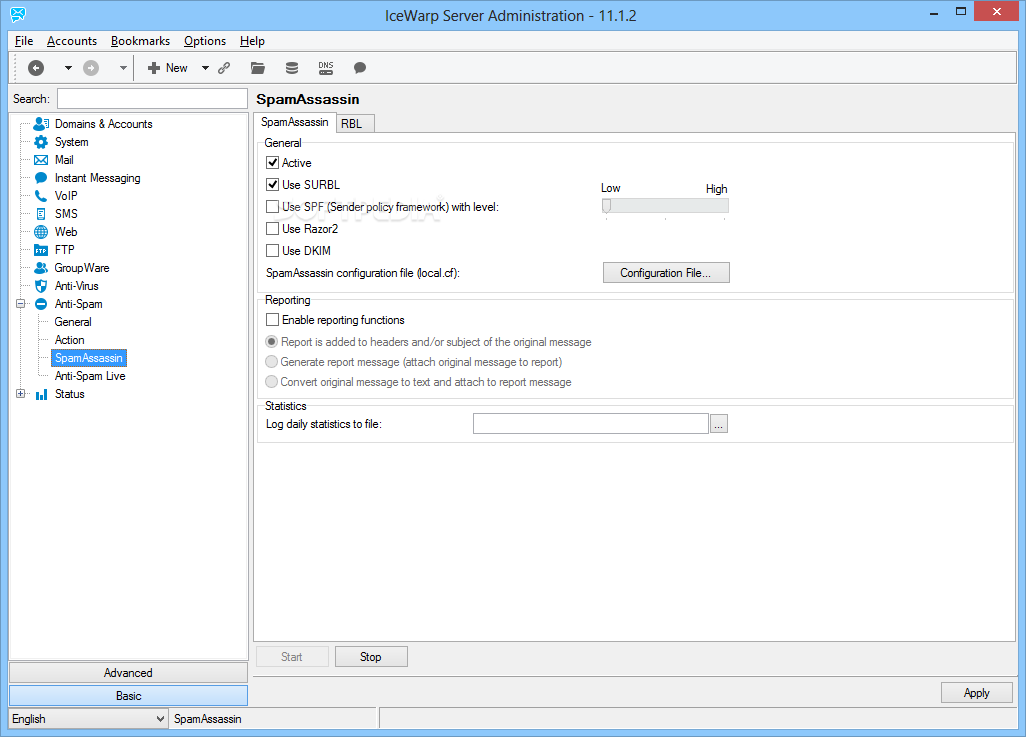Select the SpamAssassin tab

(x=295, y=122)
